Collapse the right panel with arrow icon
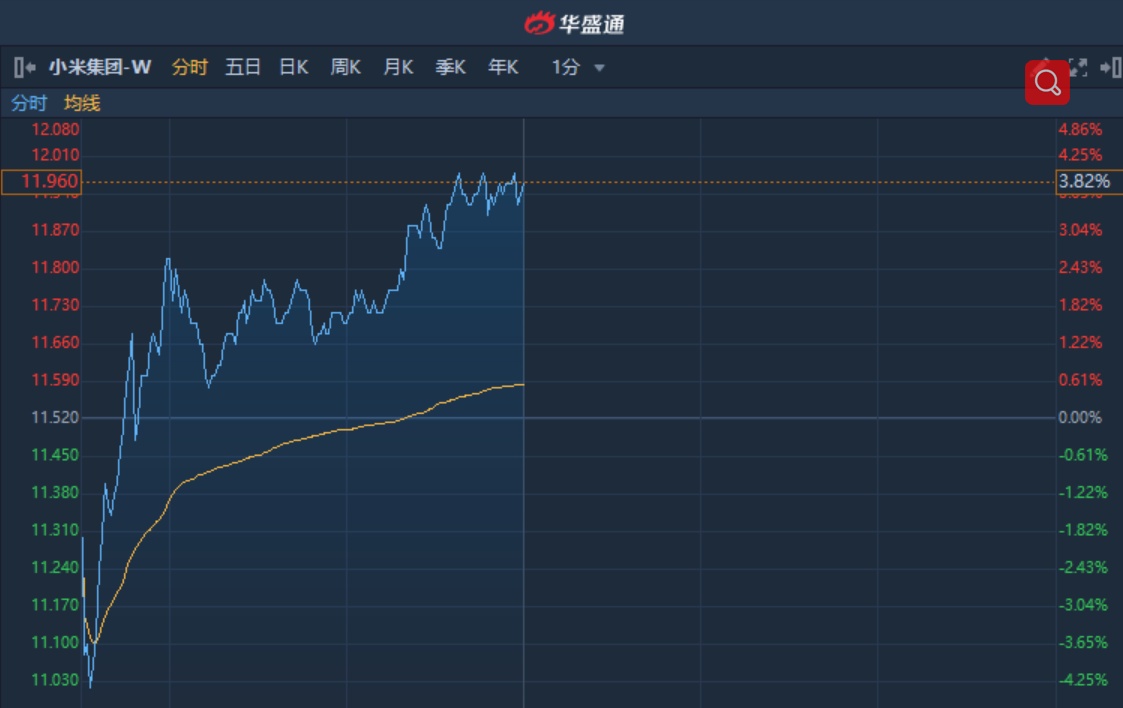Viewport: 1123px width, 708px height. (1109, 68)
